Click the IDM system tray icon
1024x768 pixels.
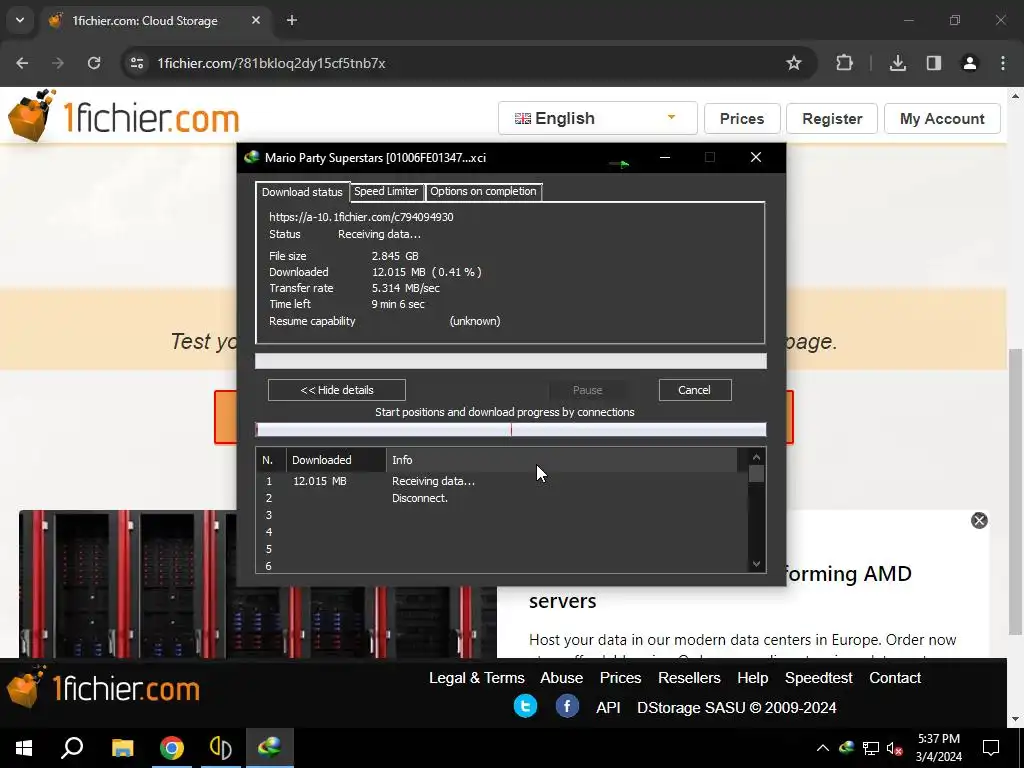tap(846, 748)
